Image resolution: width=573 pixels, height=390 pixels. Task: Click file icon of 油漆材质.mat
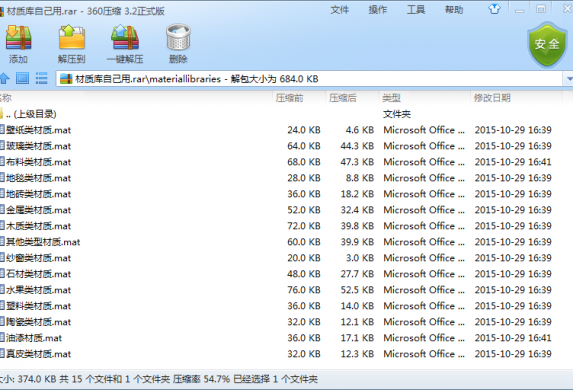click(2, 338)
